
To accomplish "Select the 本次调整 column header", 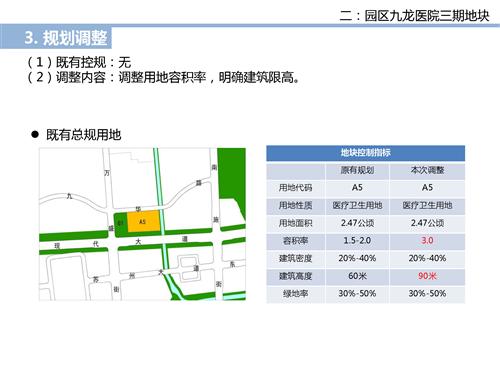I will (427, 171).
